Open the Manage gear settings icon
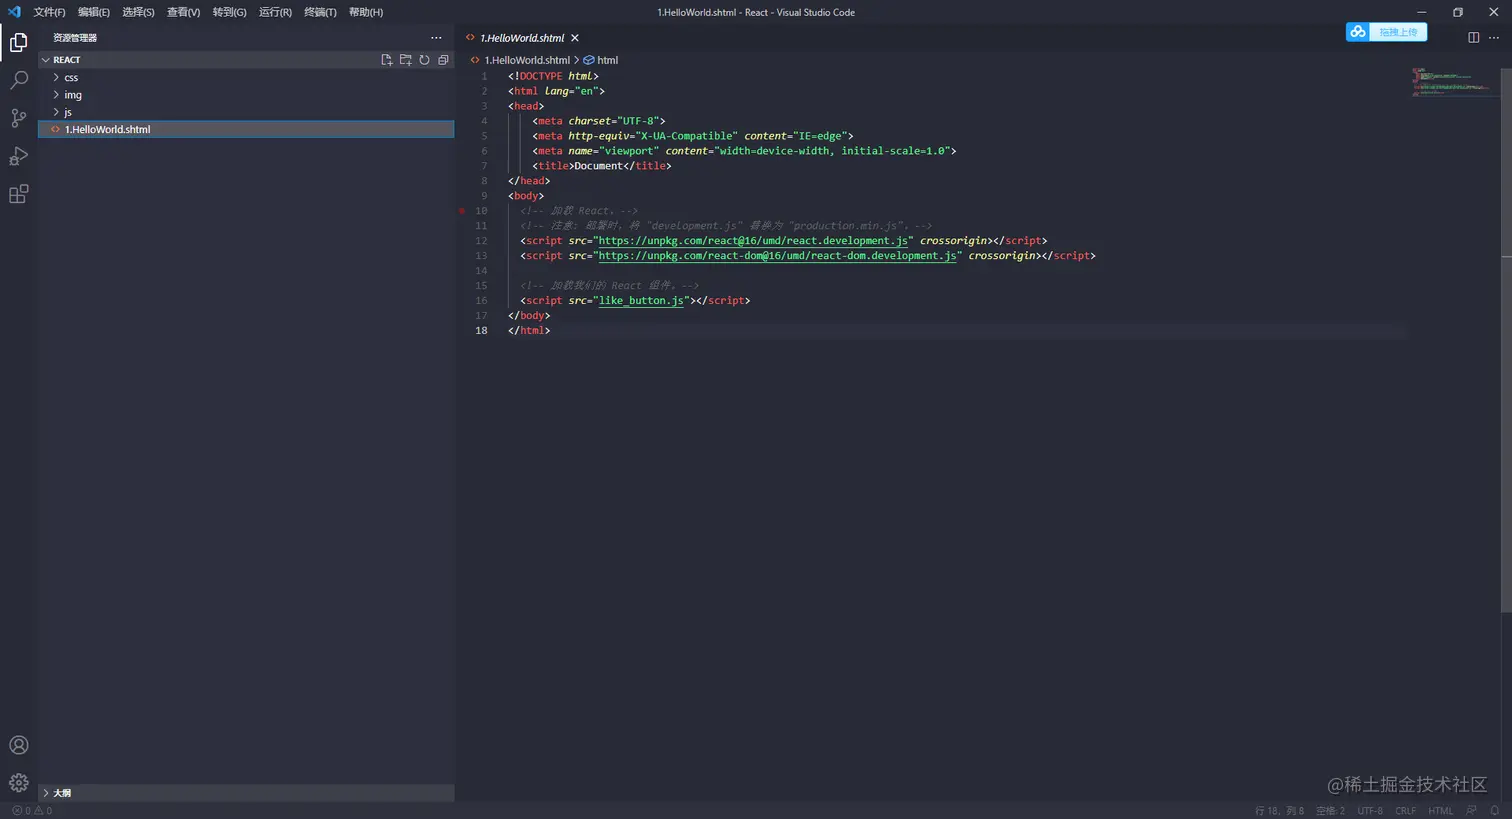The image size is (1512, 819). coord(18,783)
